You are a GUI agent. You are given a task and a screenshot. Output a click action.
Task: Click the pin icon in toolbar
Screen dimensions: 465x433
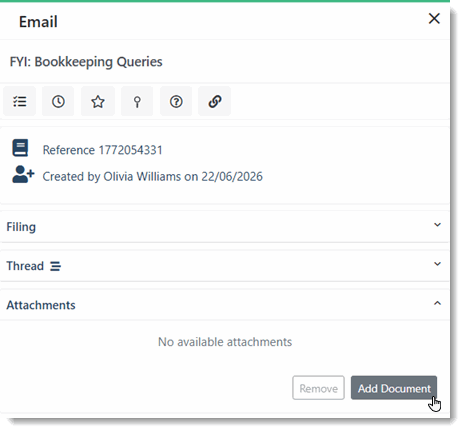click(137, 101)
